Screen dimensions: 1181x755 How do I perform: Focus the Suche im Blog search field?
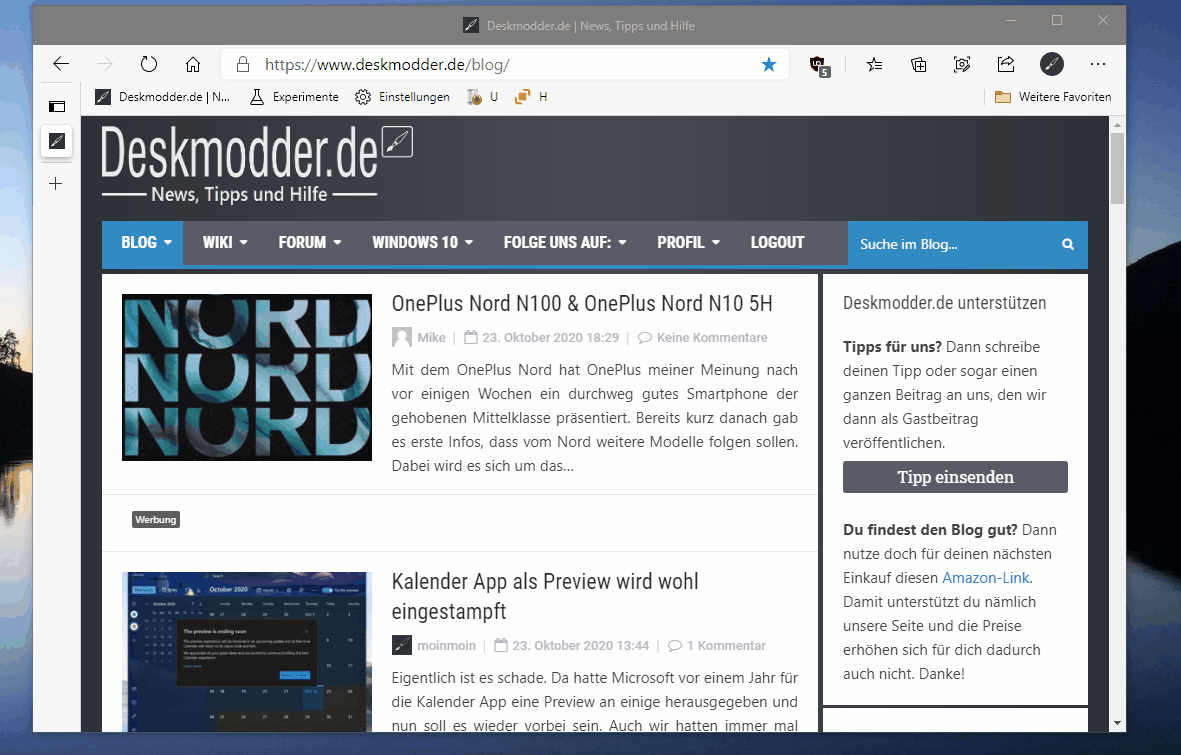pyautogui.click(x=953, y=244)
